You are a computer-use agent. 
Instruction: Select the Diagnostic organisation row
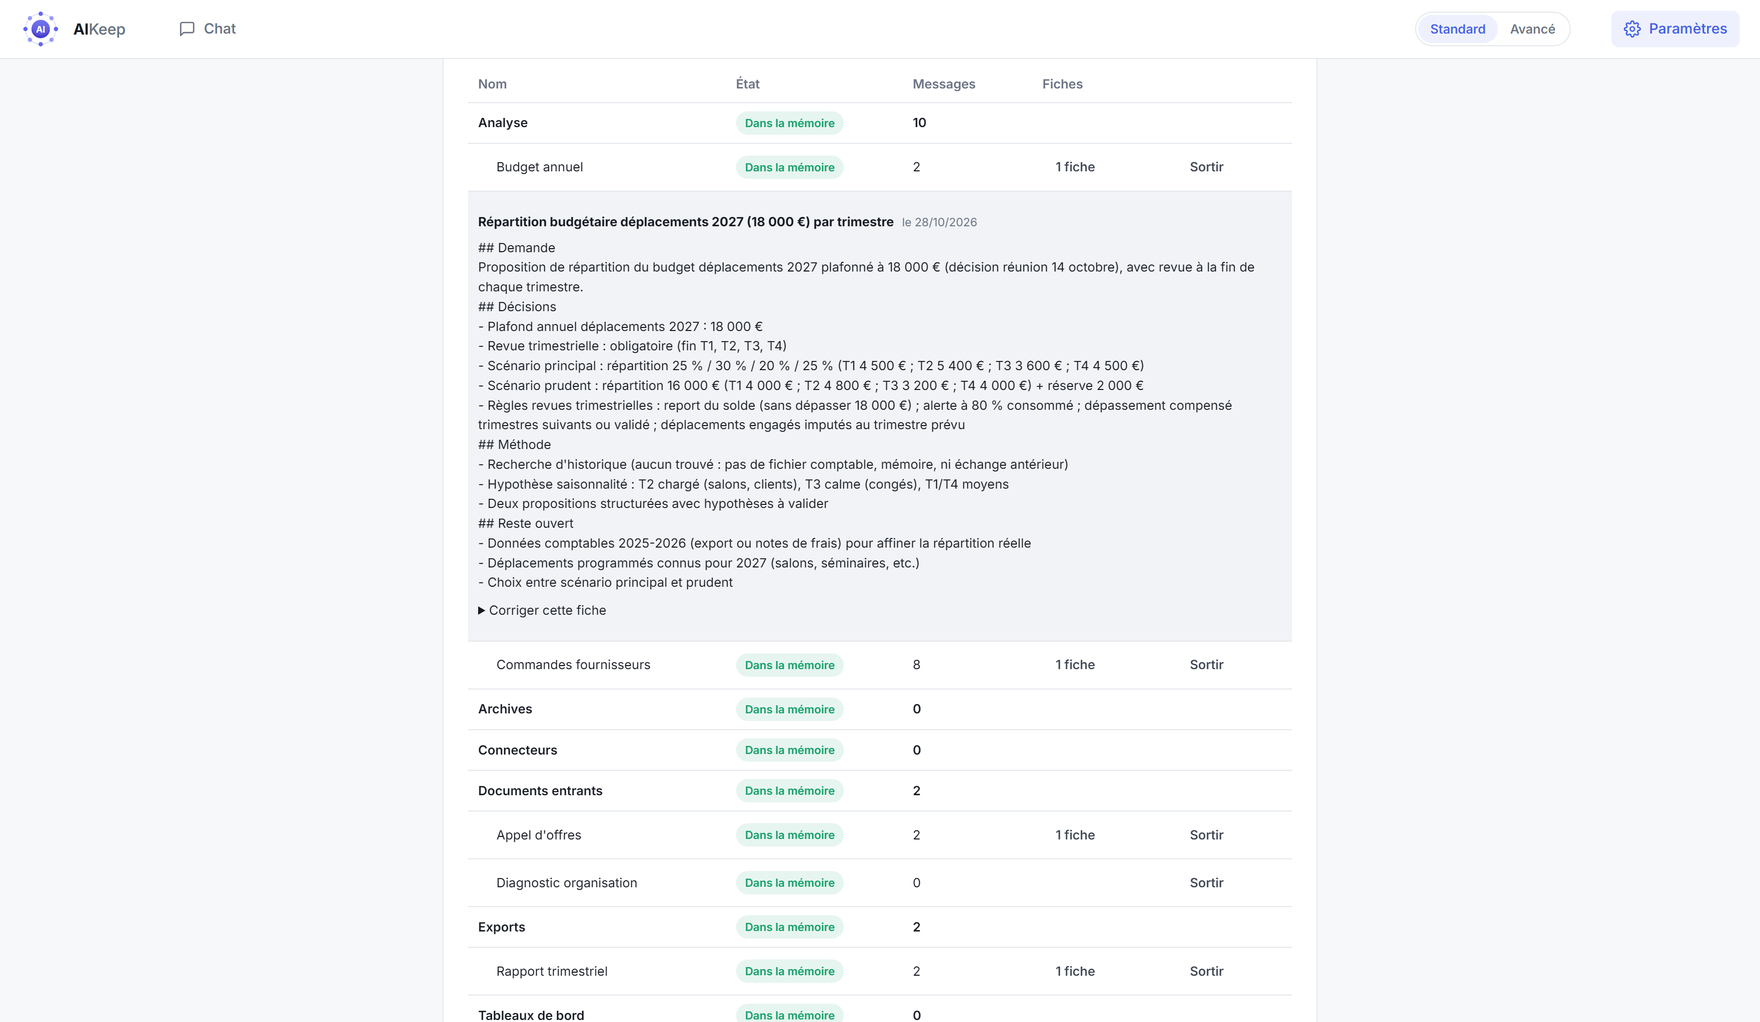click(x=880, y=883)
